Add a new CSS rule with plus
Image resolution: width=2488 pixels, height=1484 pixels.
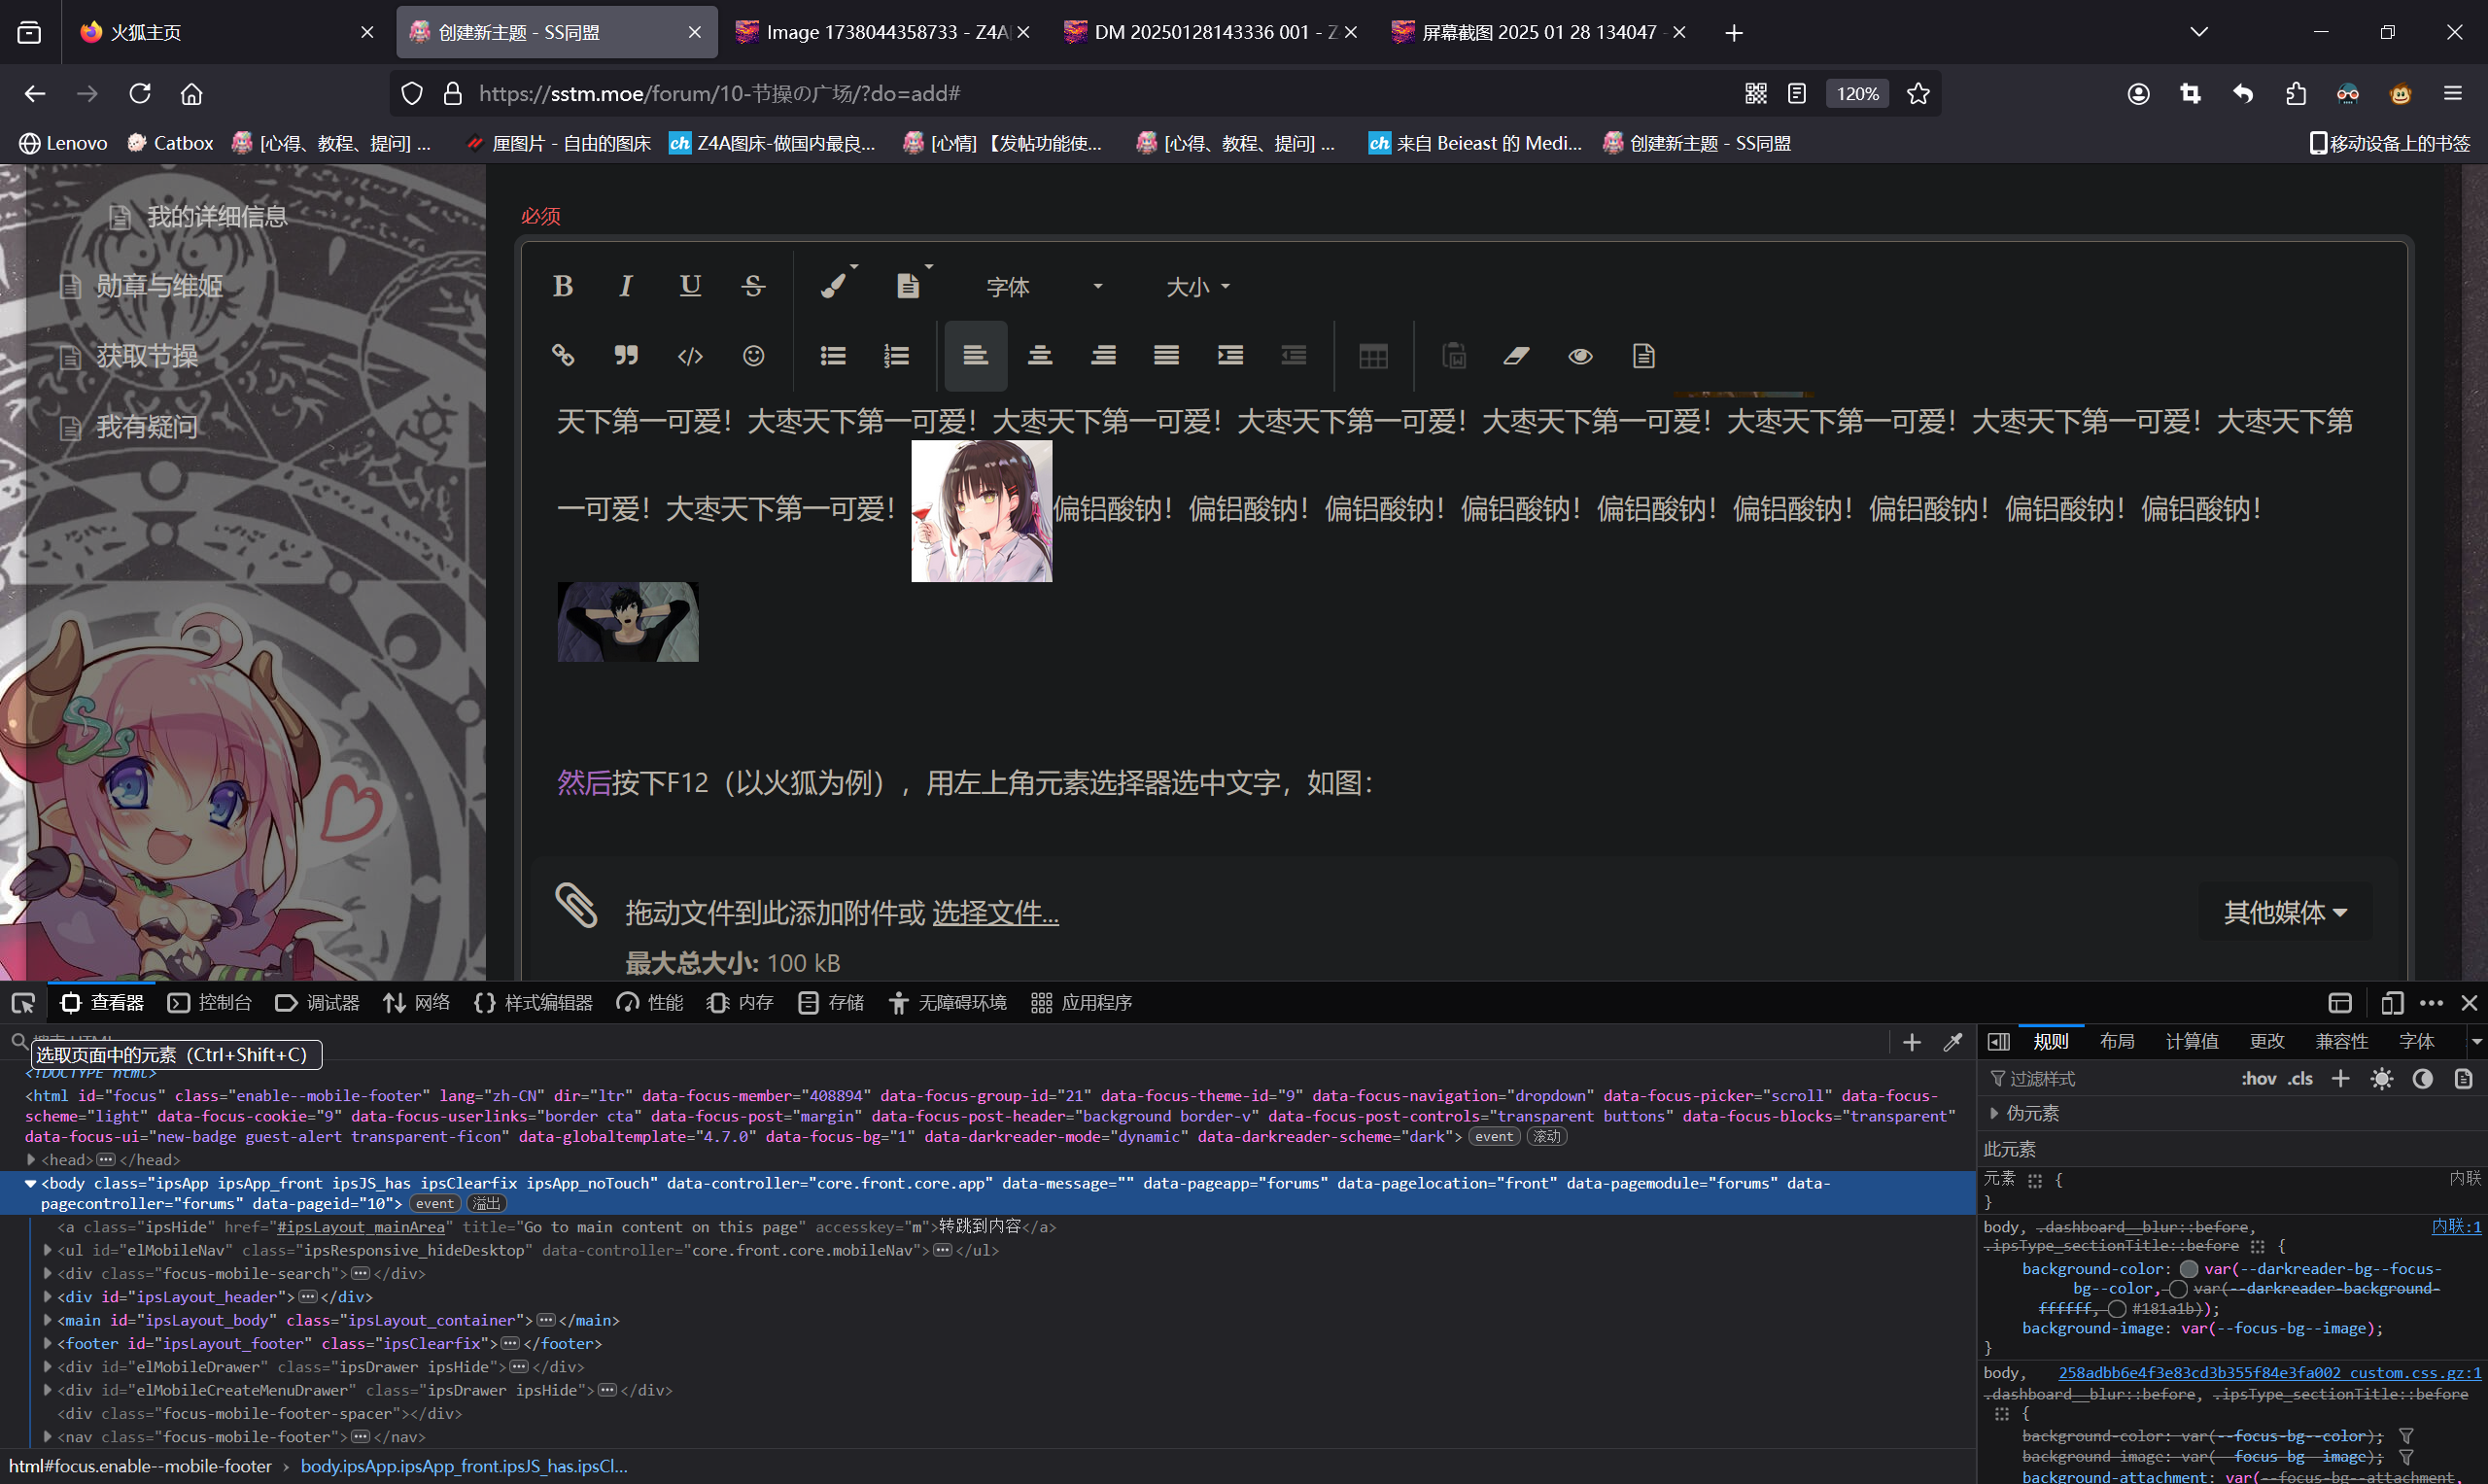[x=2340, y=1079]
